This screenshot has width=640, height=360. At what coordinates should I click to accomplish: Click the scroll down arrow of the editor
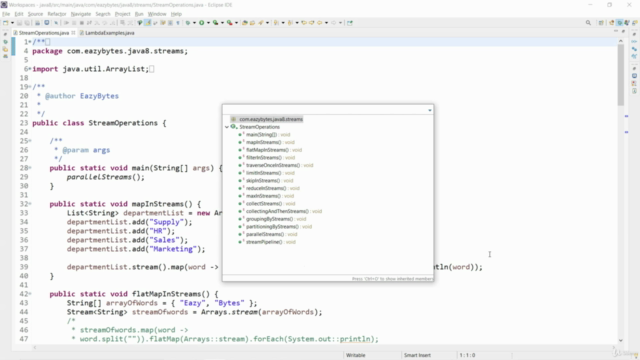621,340
